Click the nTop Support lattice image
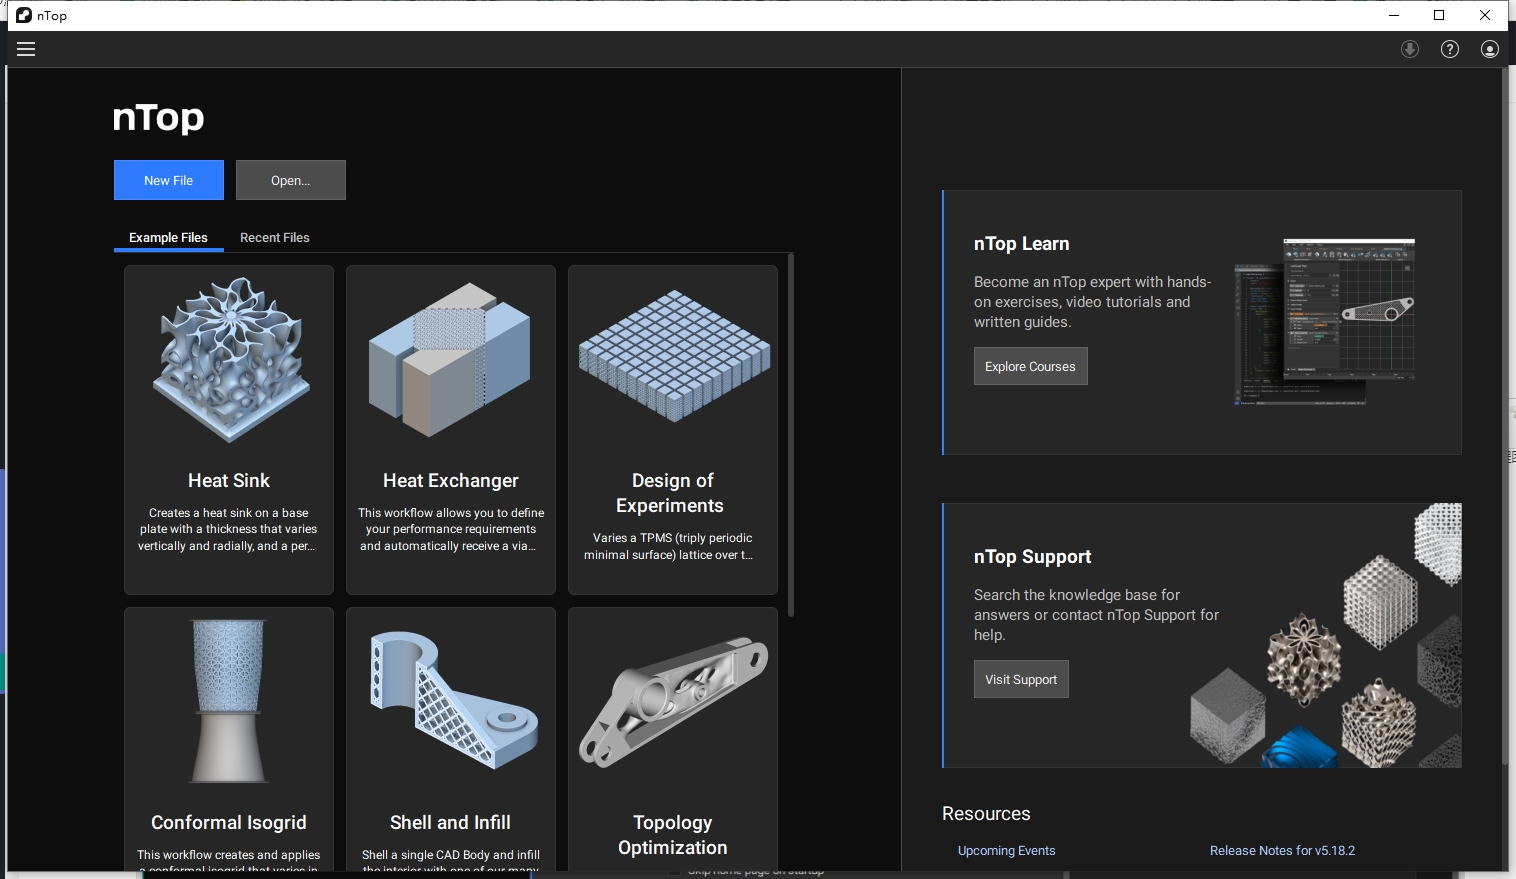This screenshot has width=1516, height=879. coord(1326,635)
